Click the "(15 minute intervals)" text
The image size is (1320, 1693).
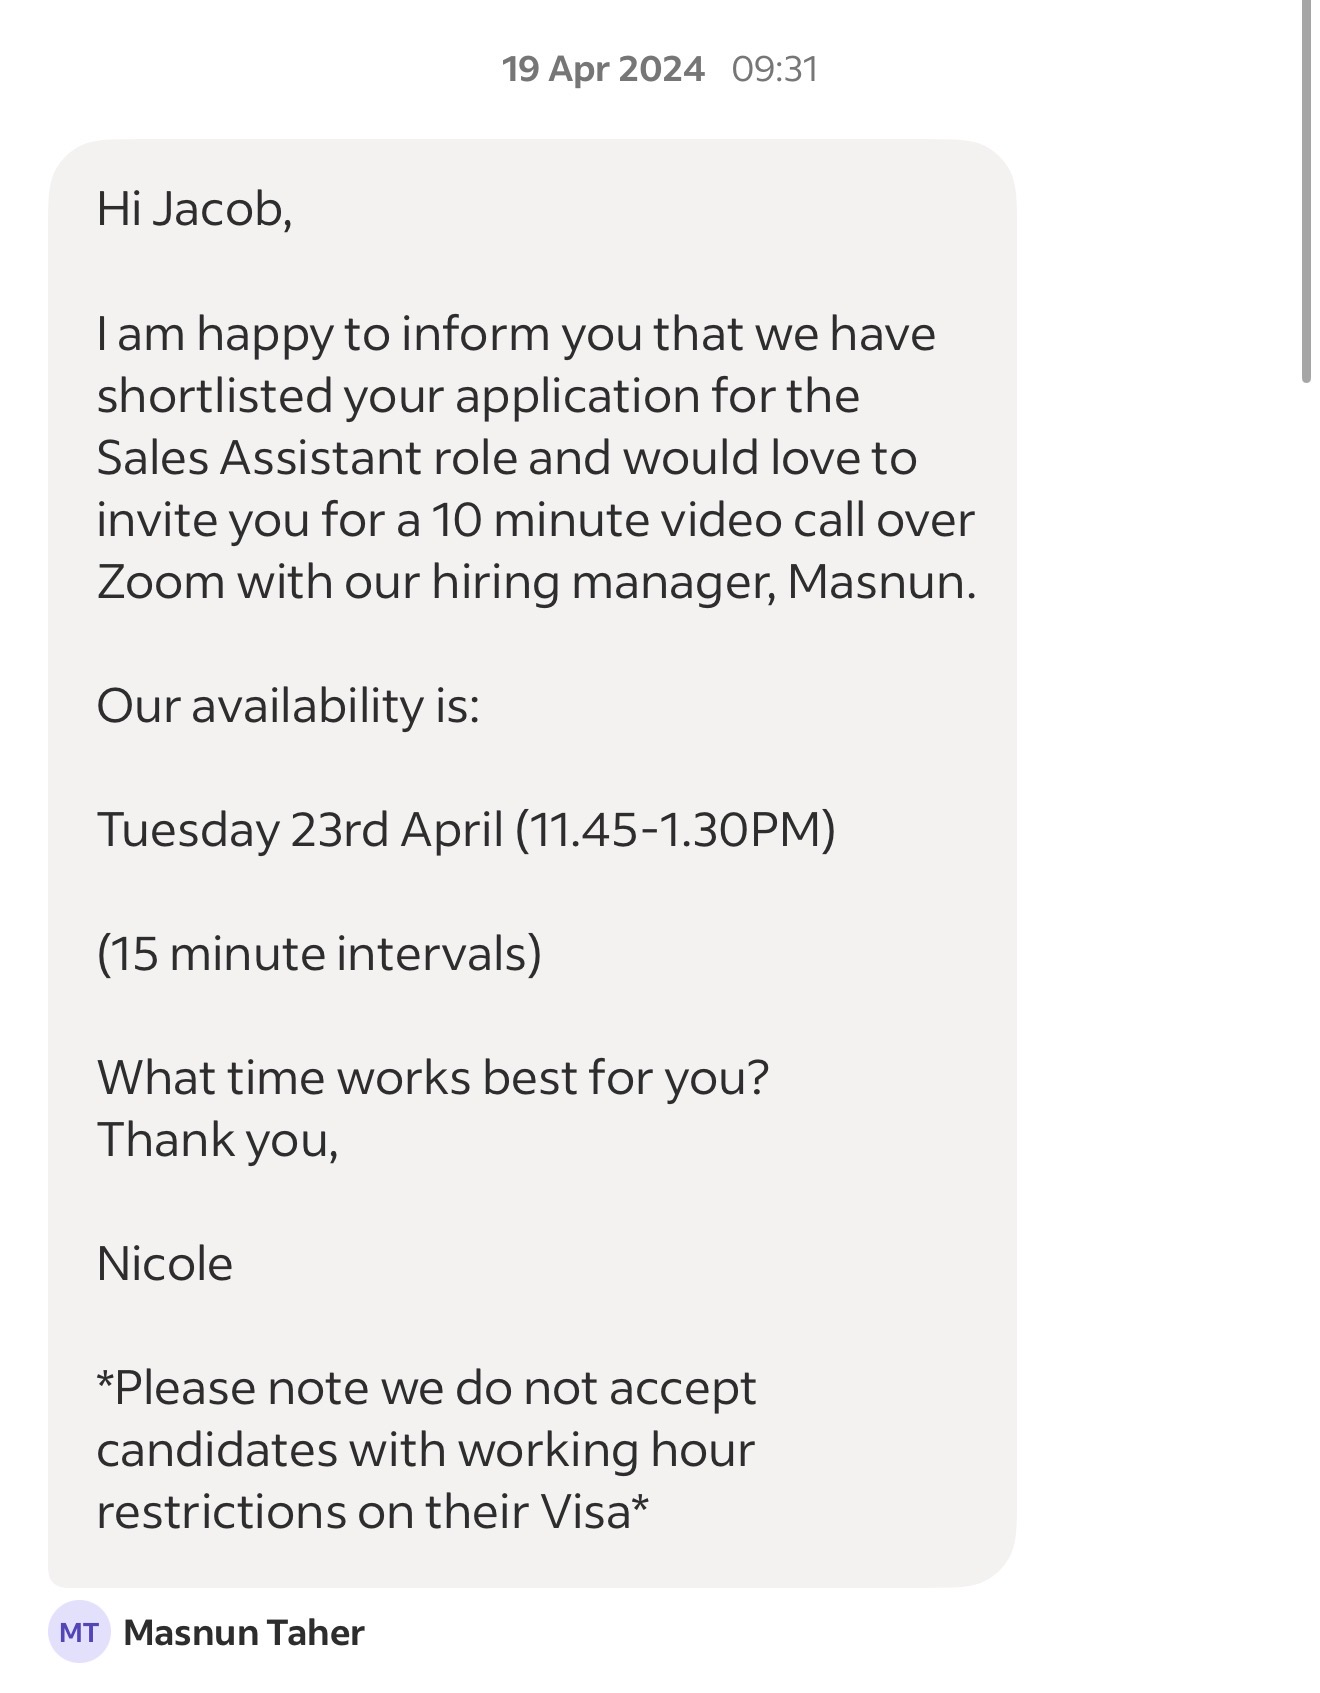point(319,954)
